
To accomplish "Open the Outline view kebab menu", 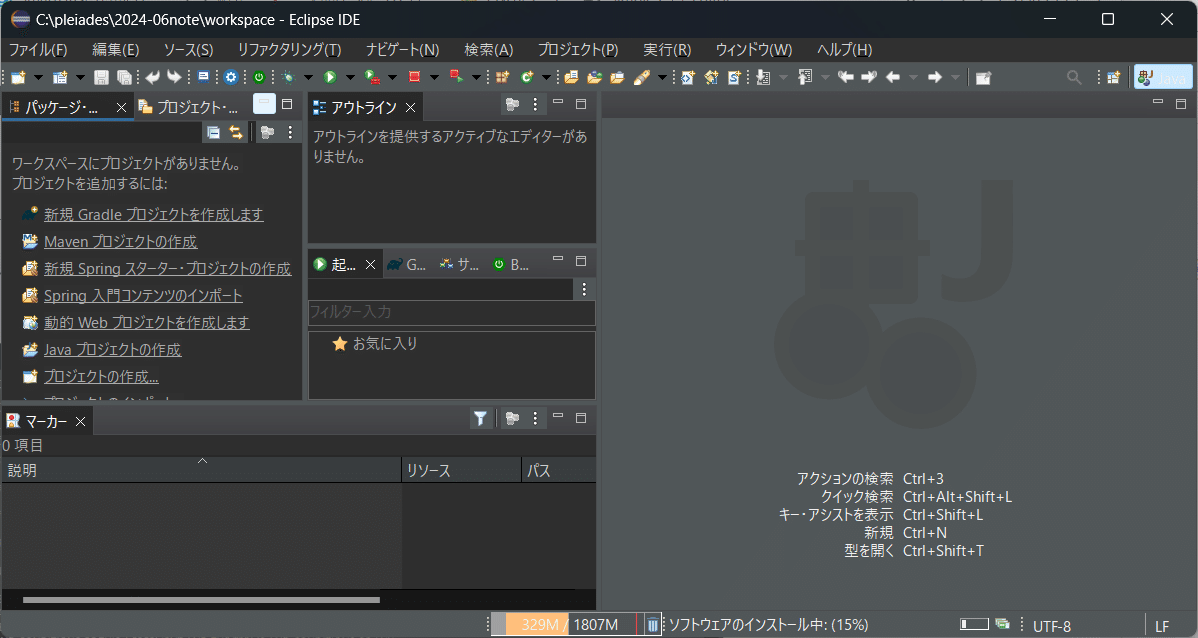I will coord(535,105).
